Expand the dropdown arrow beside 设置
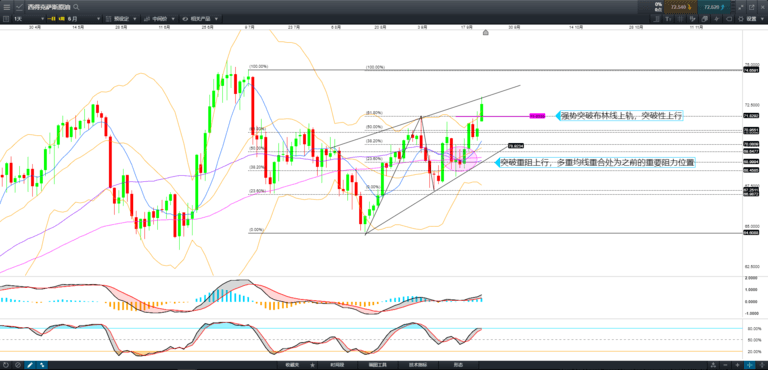The width and height of the screenshot is (768, 370). pos(762,19)
